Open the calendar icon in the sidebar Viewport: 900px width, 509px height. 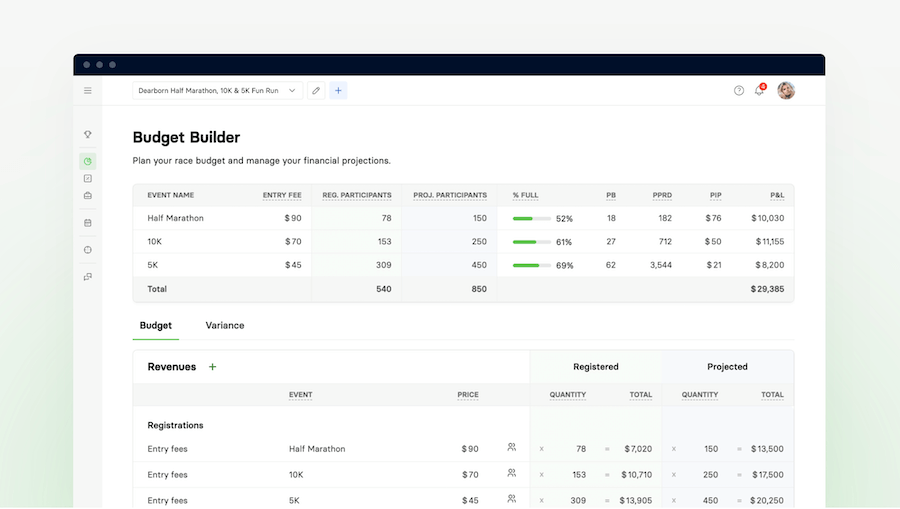88,223
